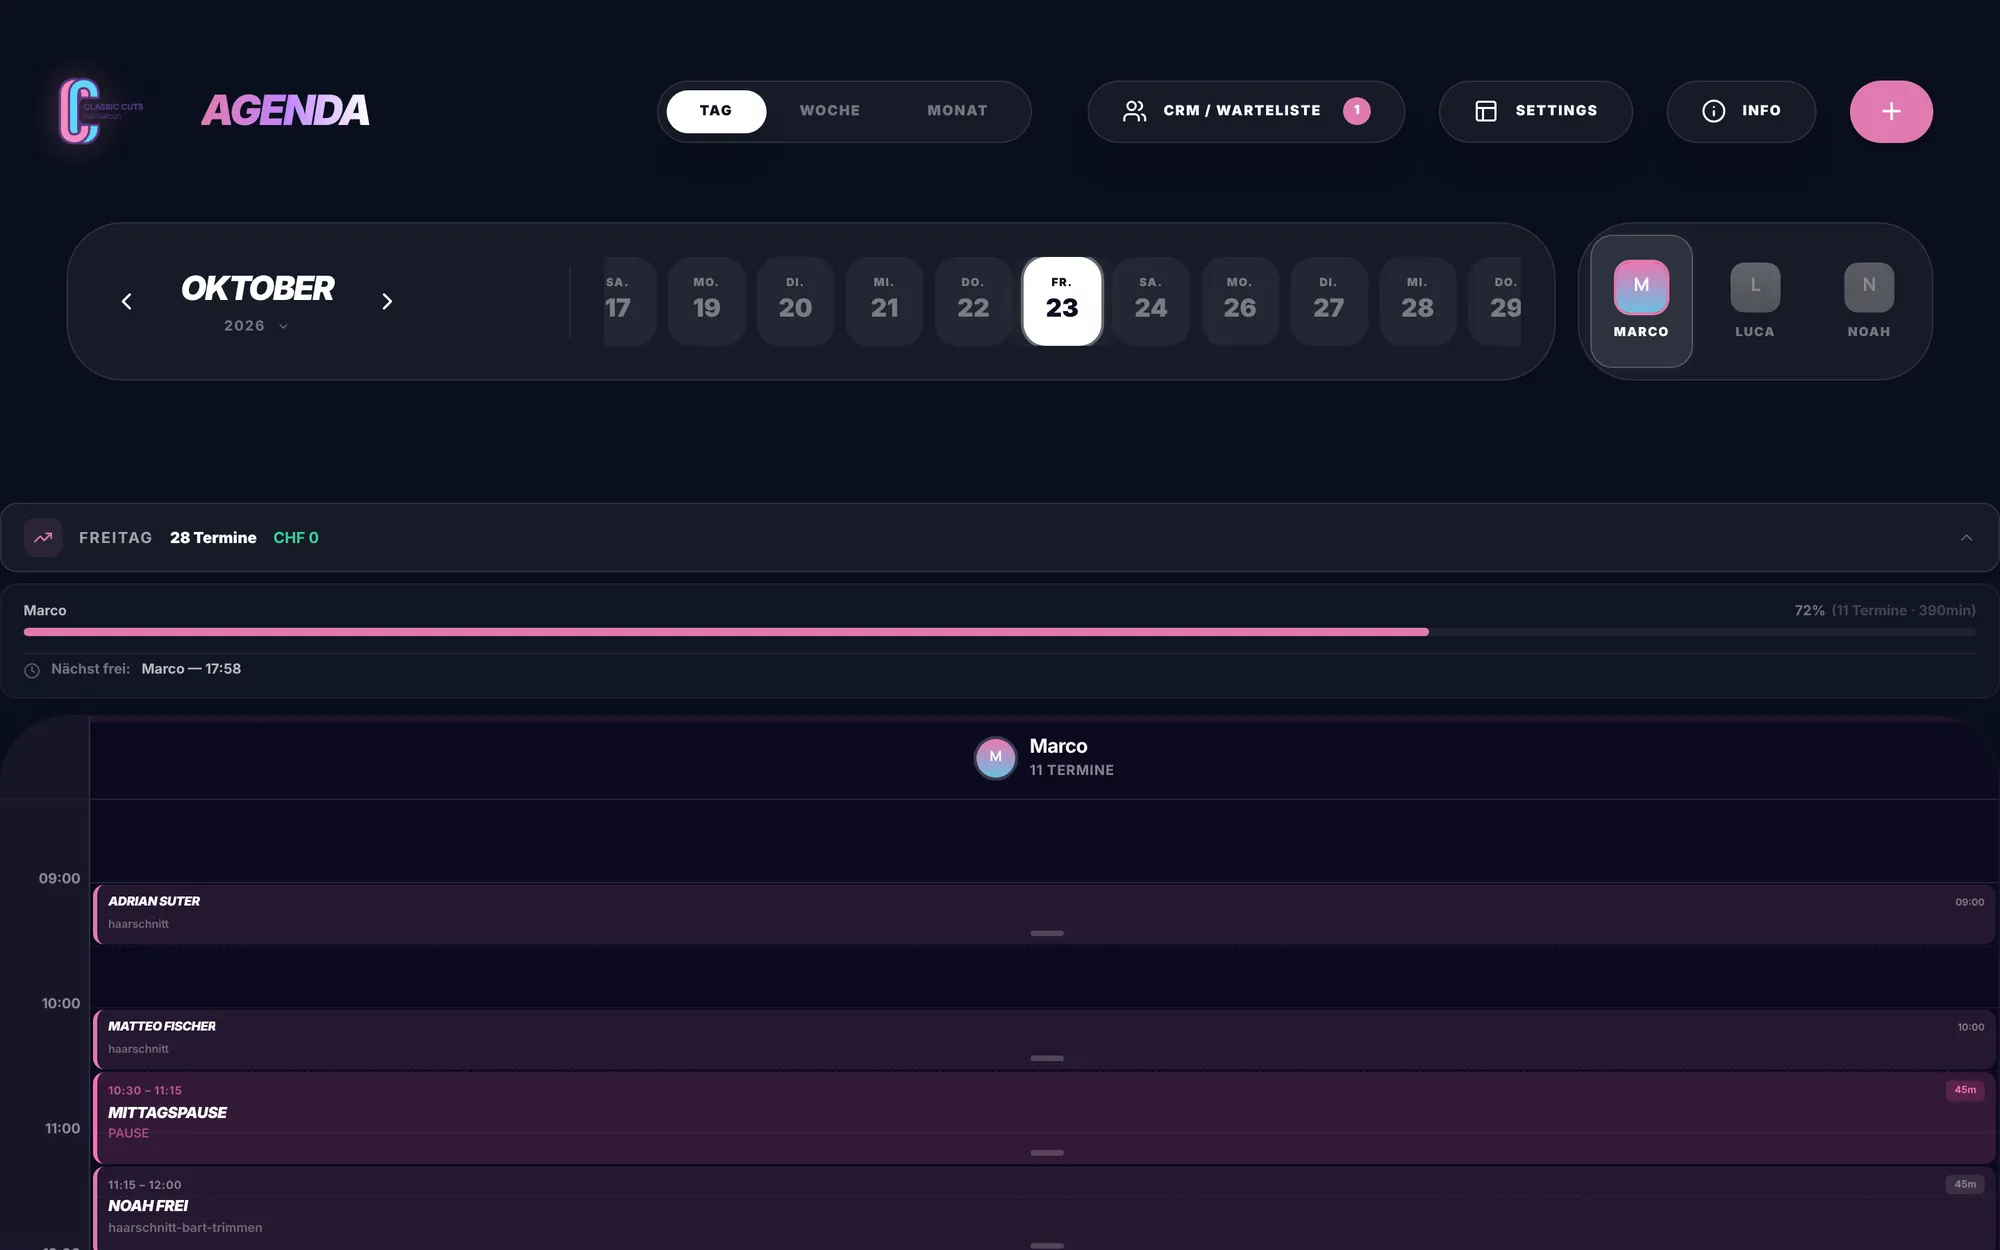Select Friday 23 in date strip

pyautogui.click(x=1062, y=301)
